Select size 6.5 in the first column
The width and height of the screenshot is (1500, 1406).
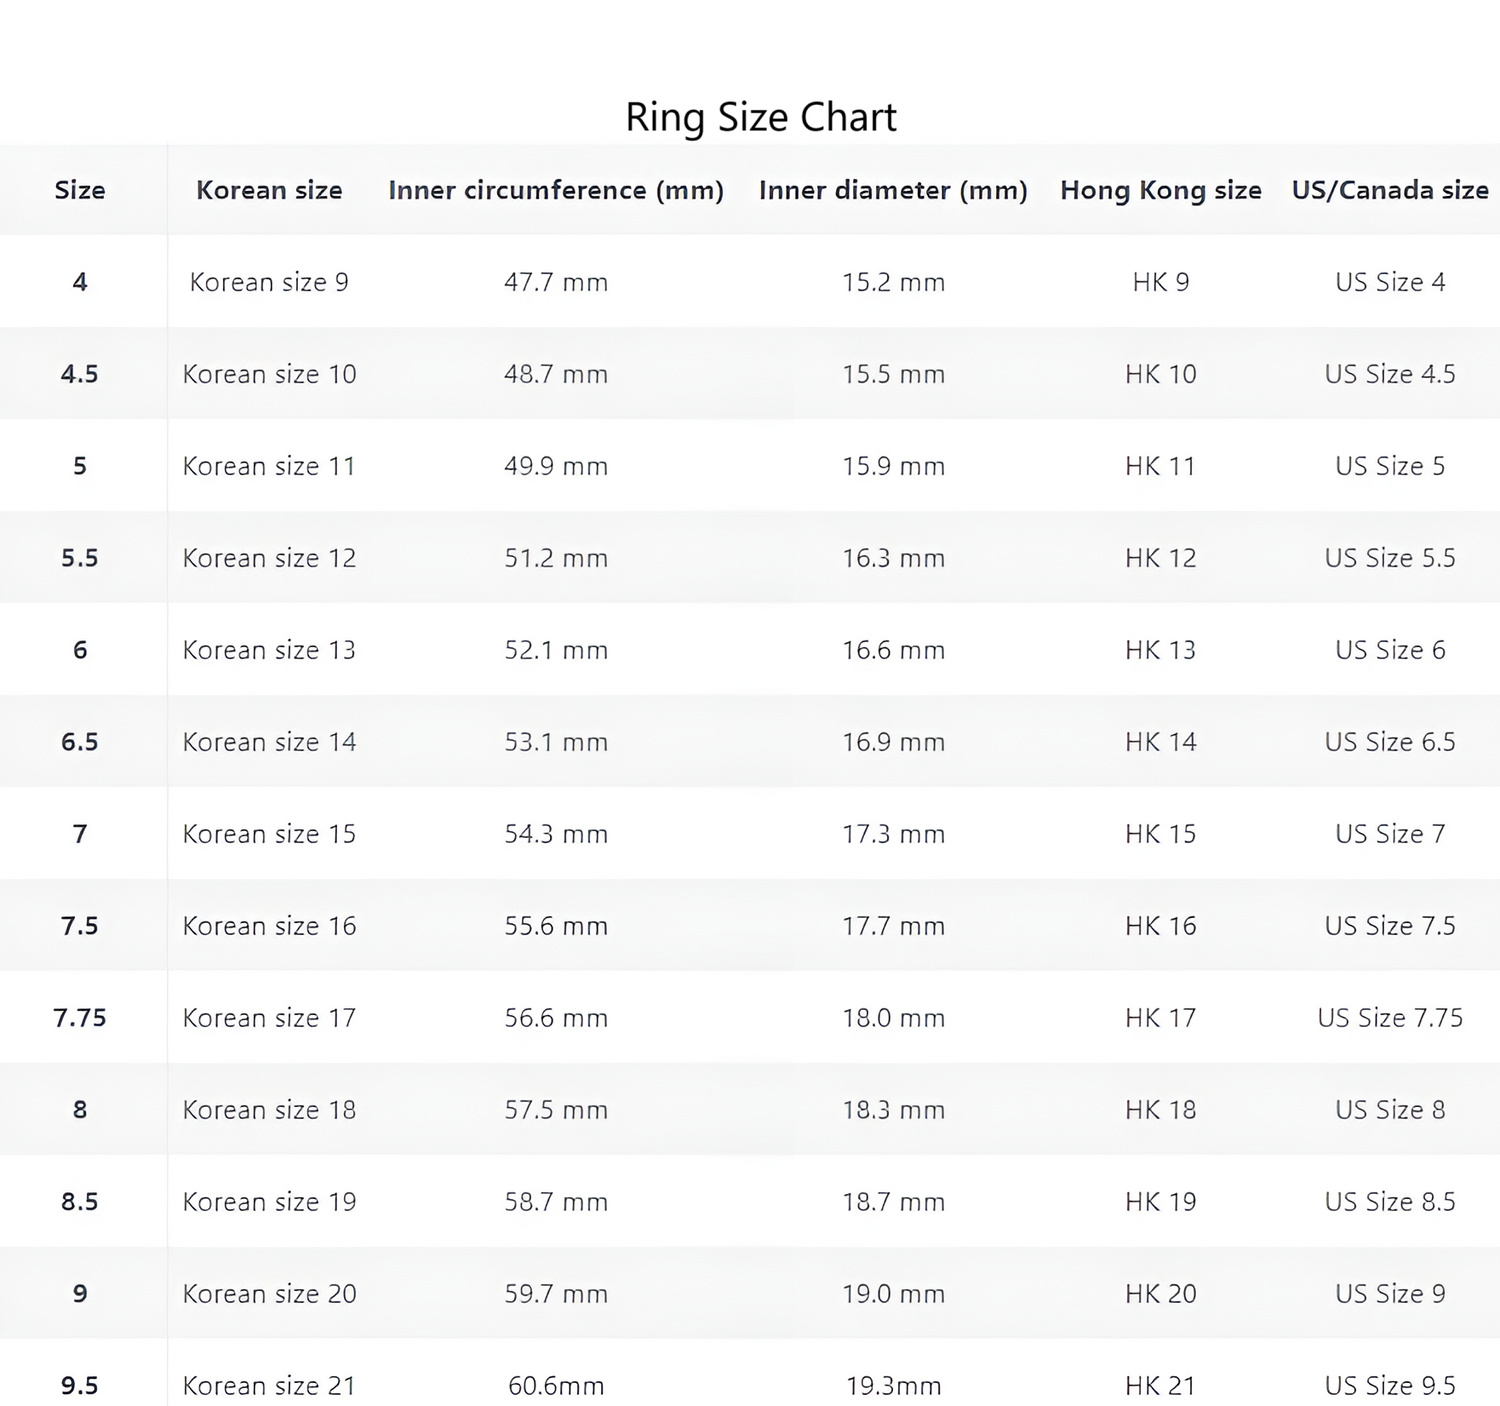coord(80,742)
